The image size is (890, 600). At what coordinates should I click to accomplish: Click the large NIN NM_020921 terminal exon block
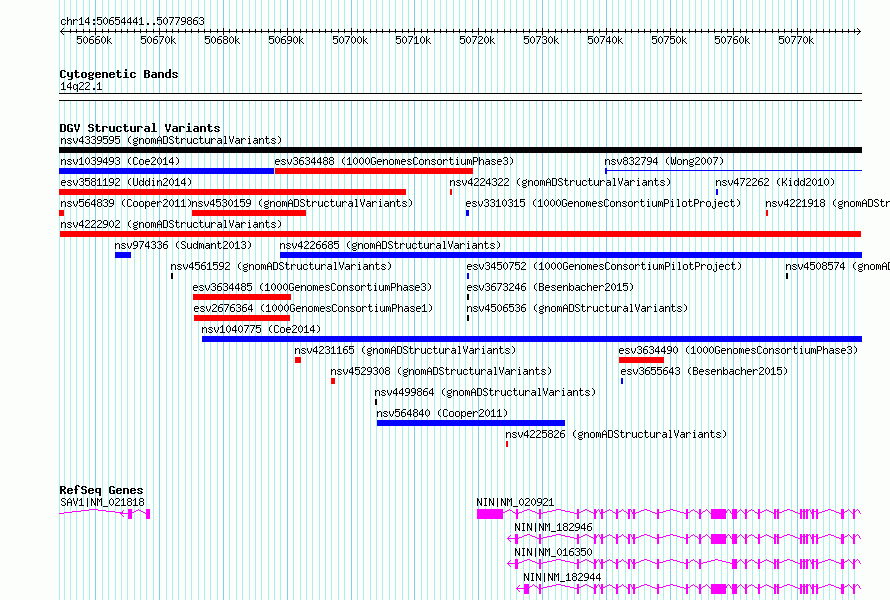489,514
